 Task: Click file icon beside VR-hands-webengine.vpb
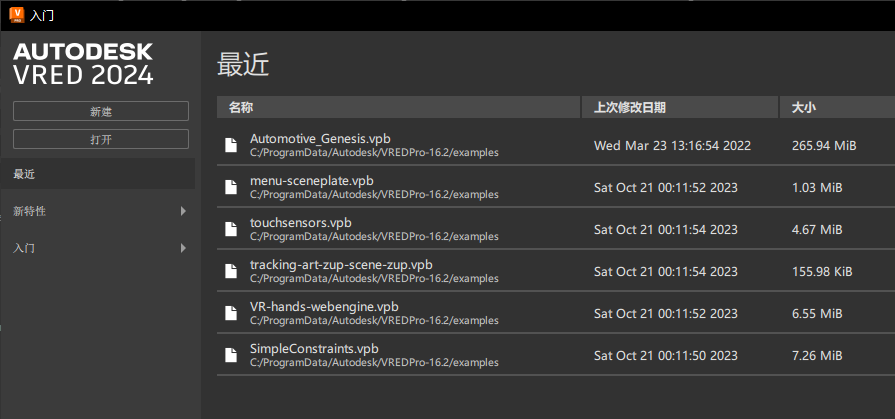232,313
